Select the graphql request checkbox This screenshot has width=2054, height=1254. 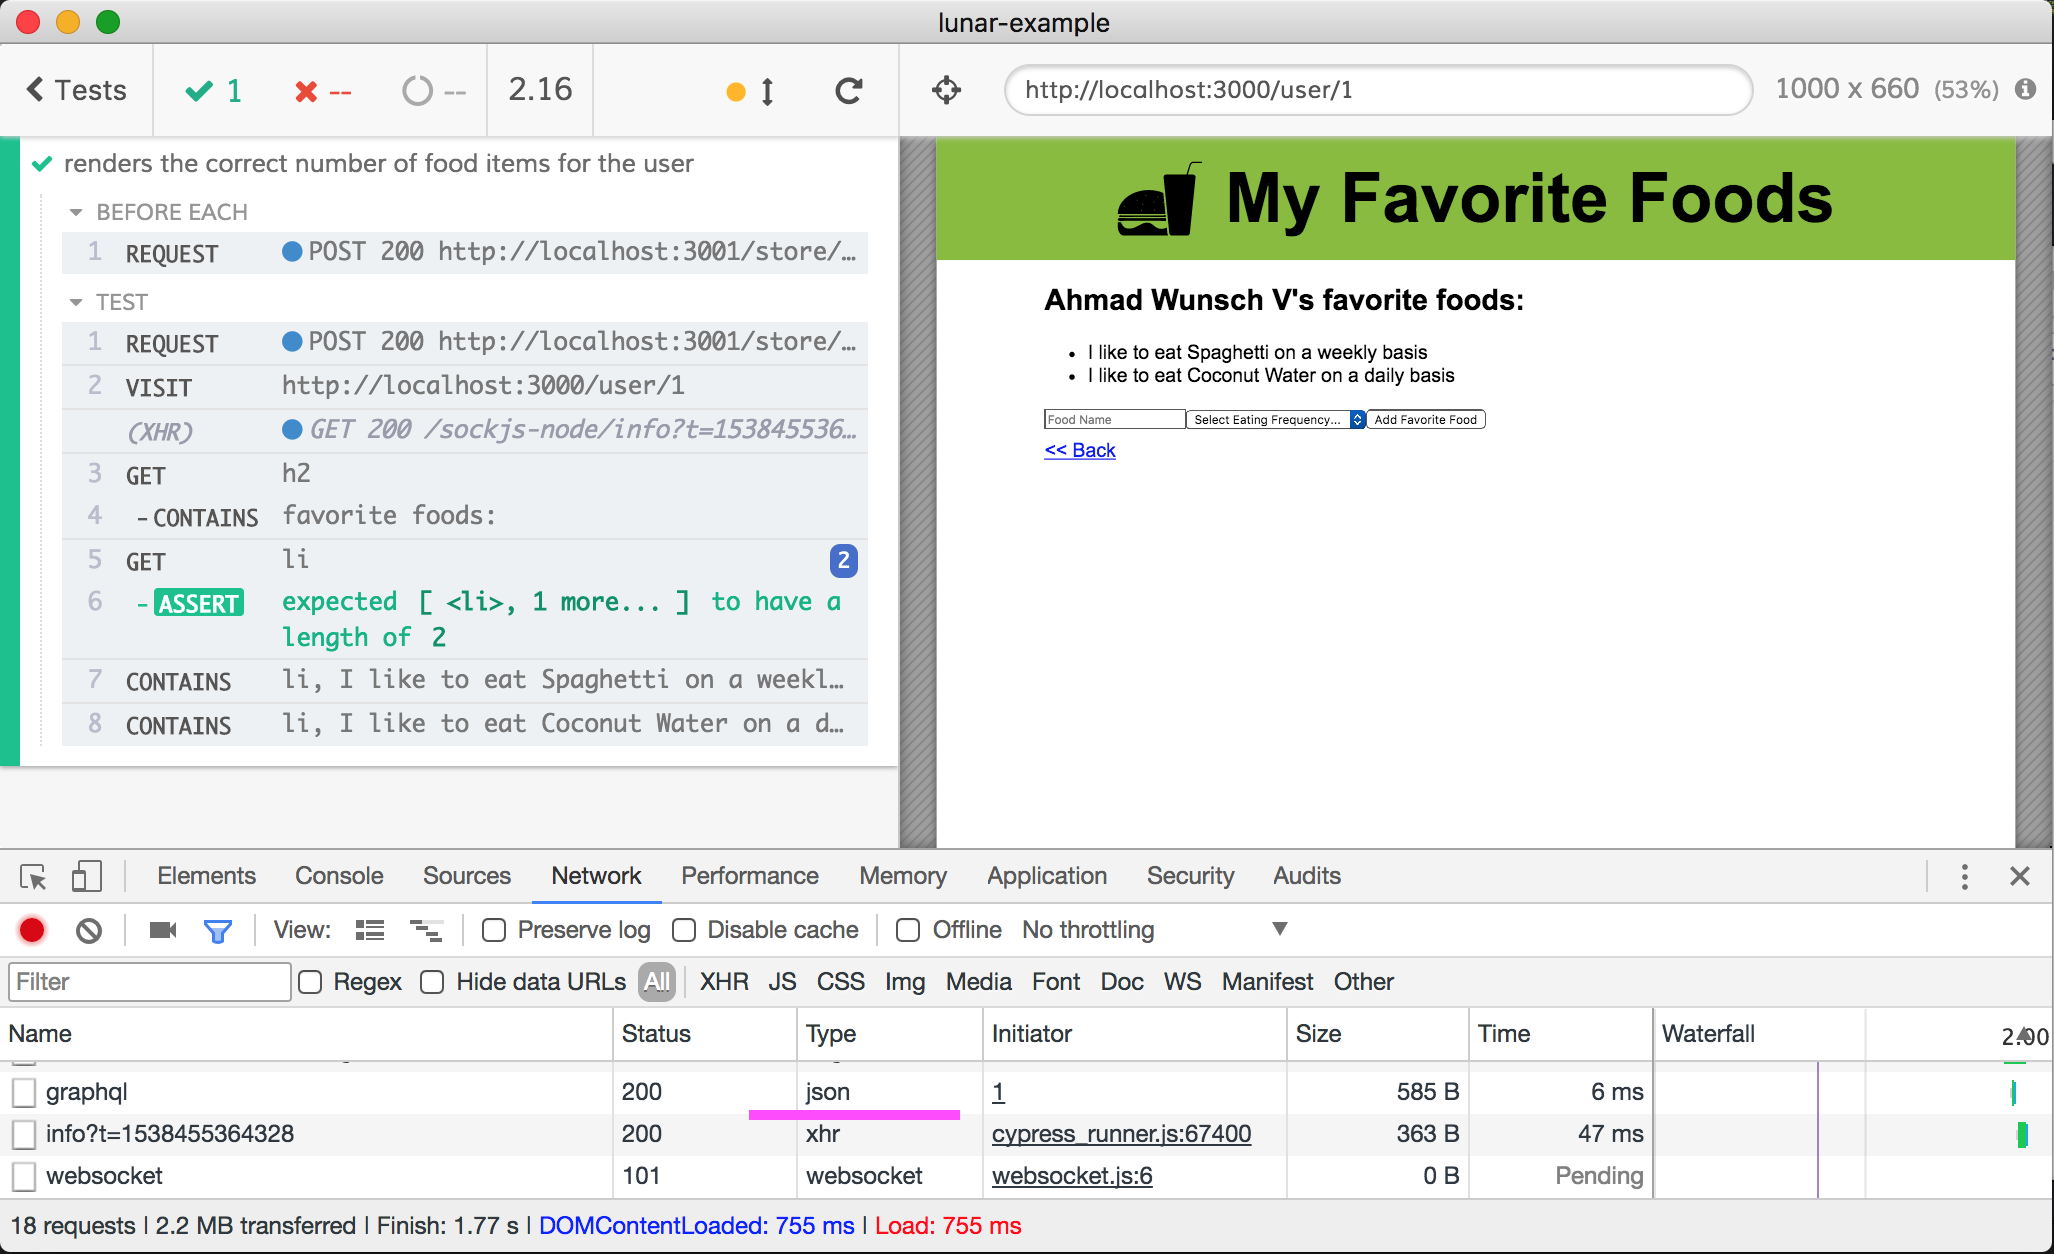click(24, 1092)
